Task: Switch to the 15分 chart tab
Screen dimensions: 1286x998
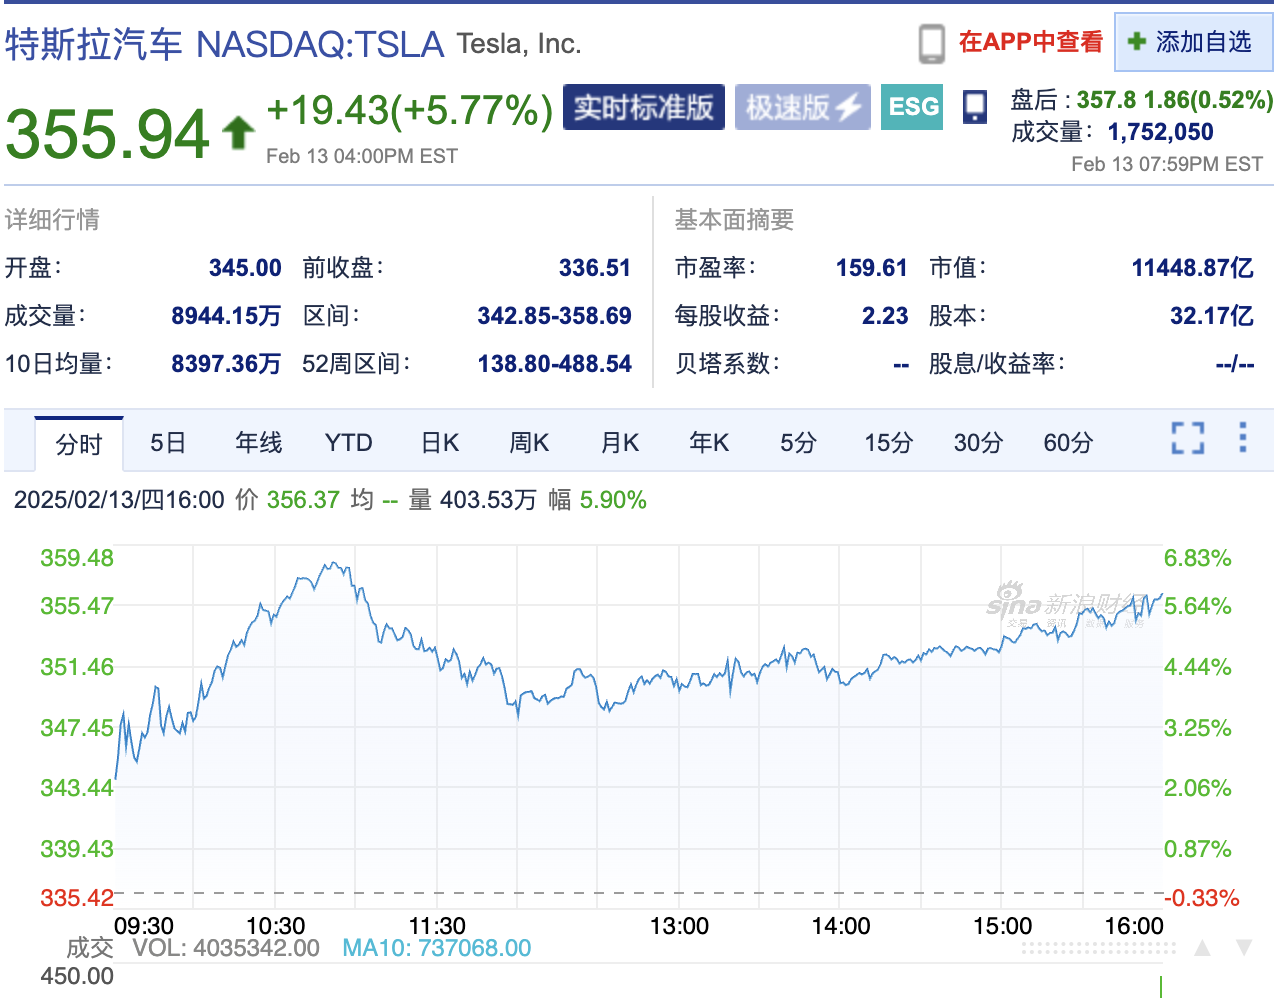Action: click(888, 443)
